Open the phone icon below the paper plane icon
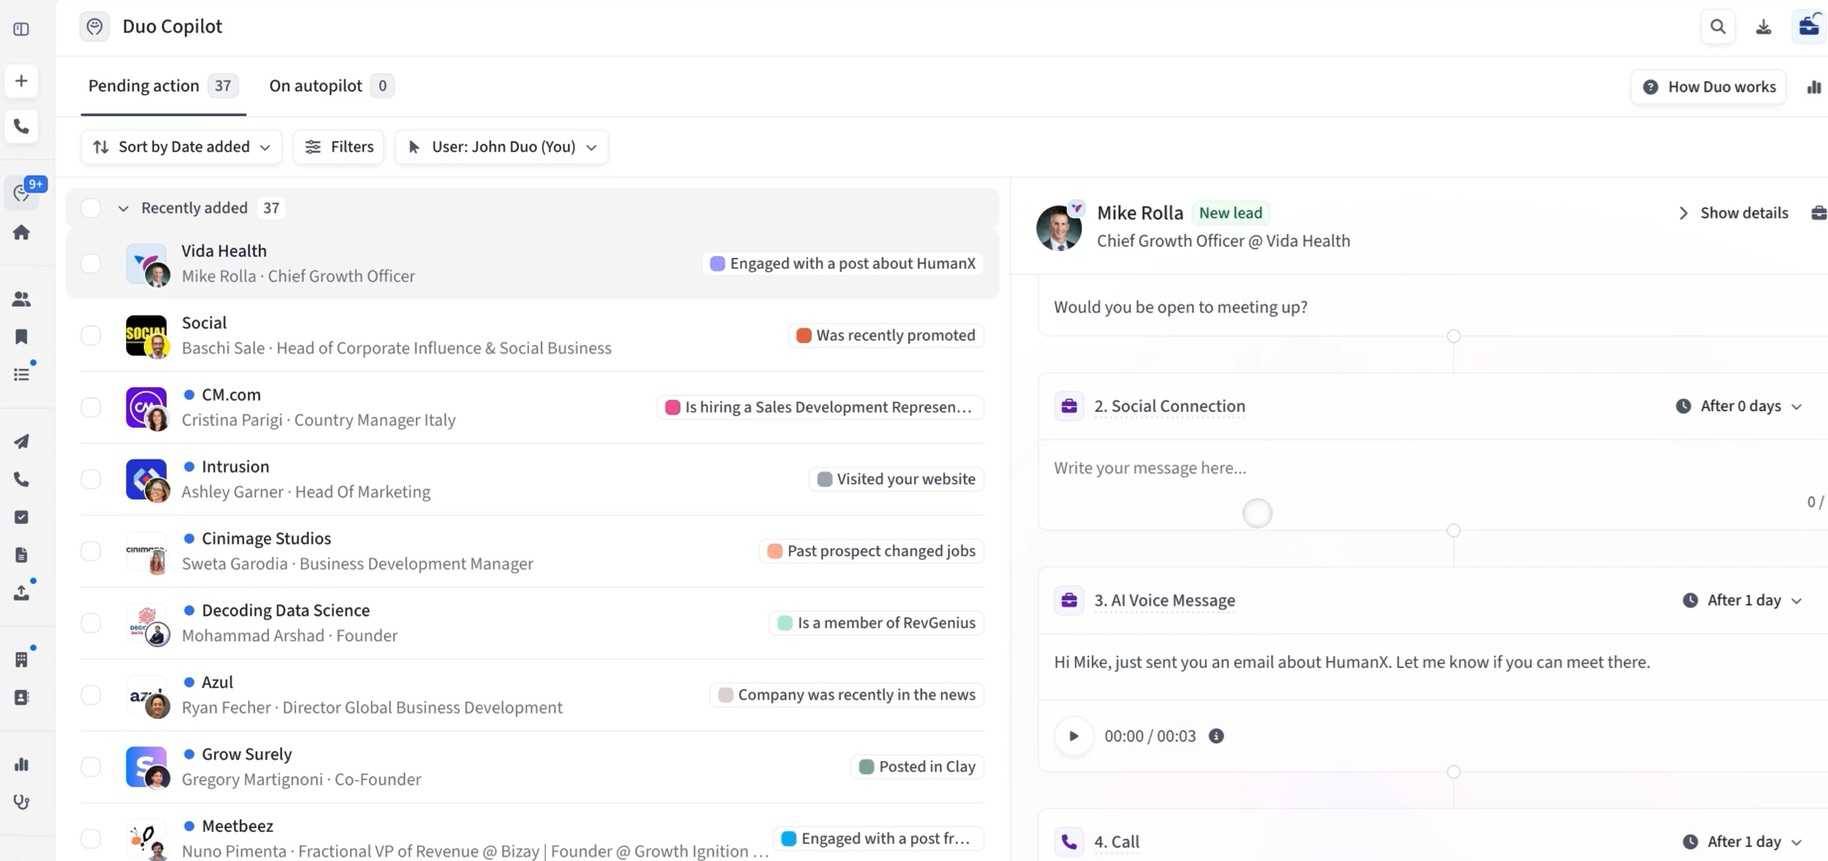The image size is (1828, 861). [x=21, y=479]
